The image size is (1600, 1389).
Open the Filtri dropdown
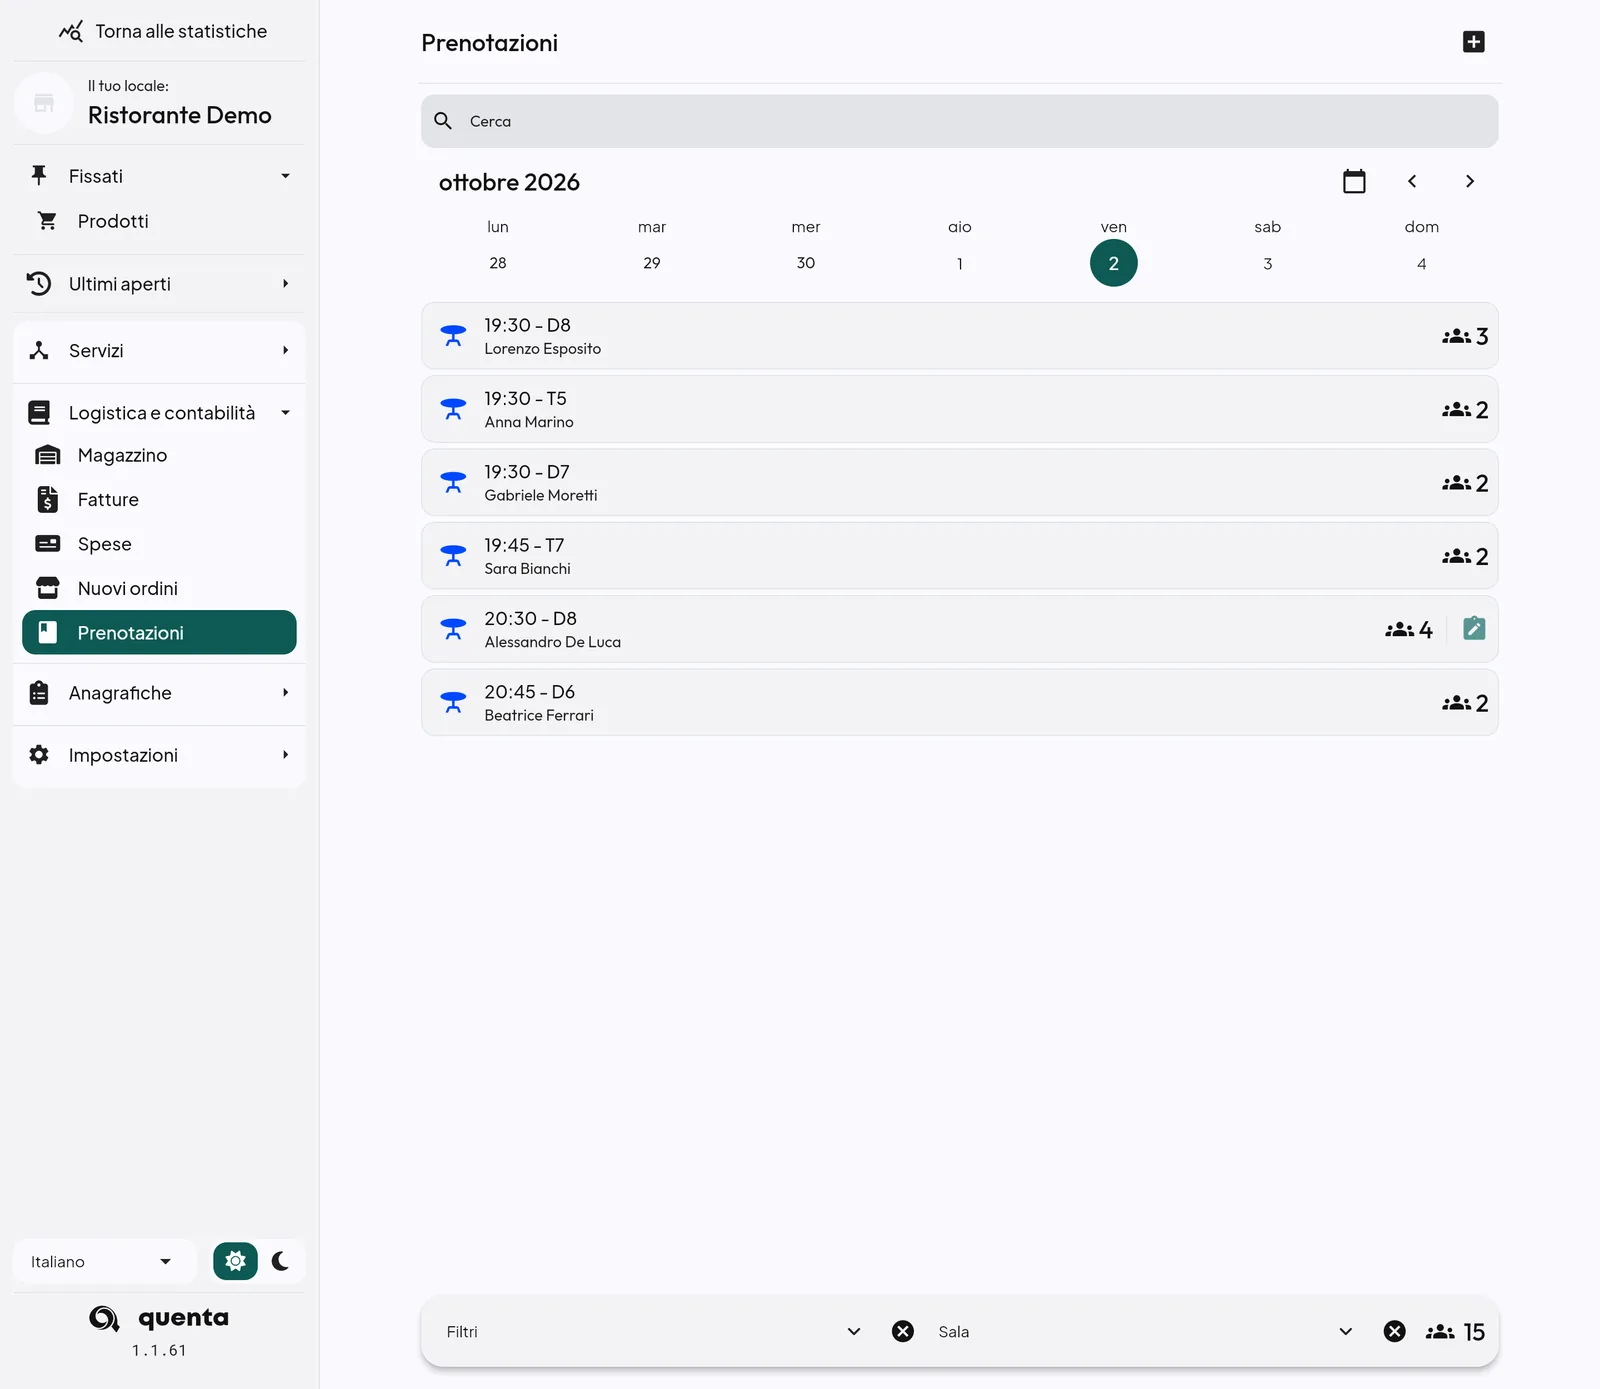(x=654, y=1331)
